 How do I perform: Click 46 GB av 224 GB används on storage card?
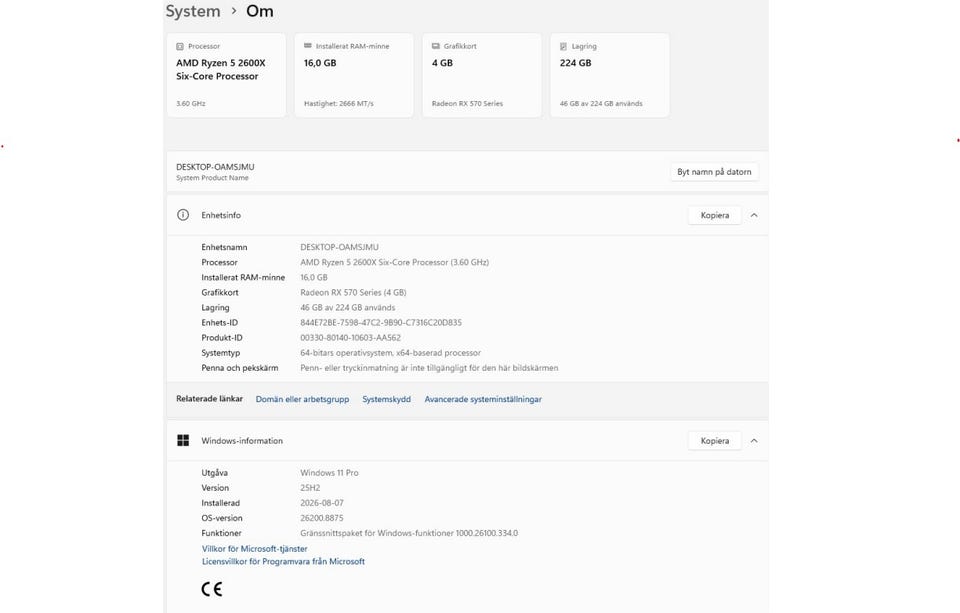(601, 103)
